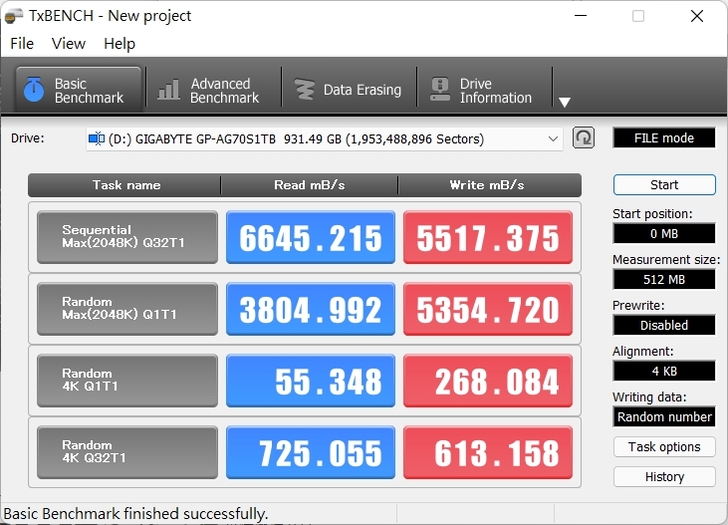Change Prewrite Disabled setting
This screenshot has width=728, height=525.
pyautogui.click(x=663, y=325)
